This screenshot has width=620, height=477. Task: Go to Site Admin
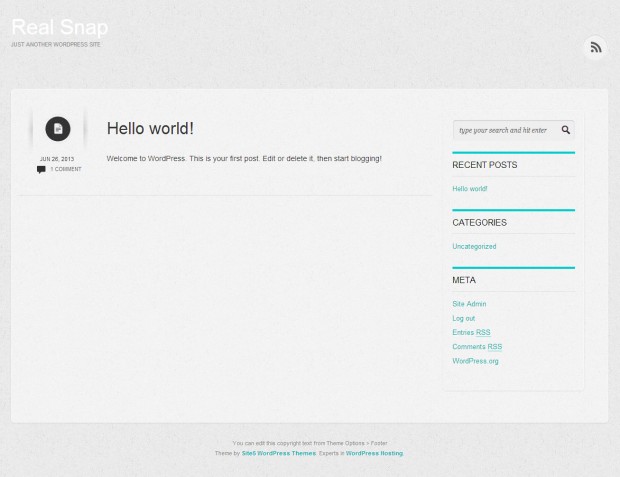(469, 304)
